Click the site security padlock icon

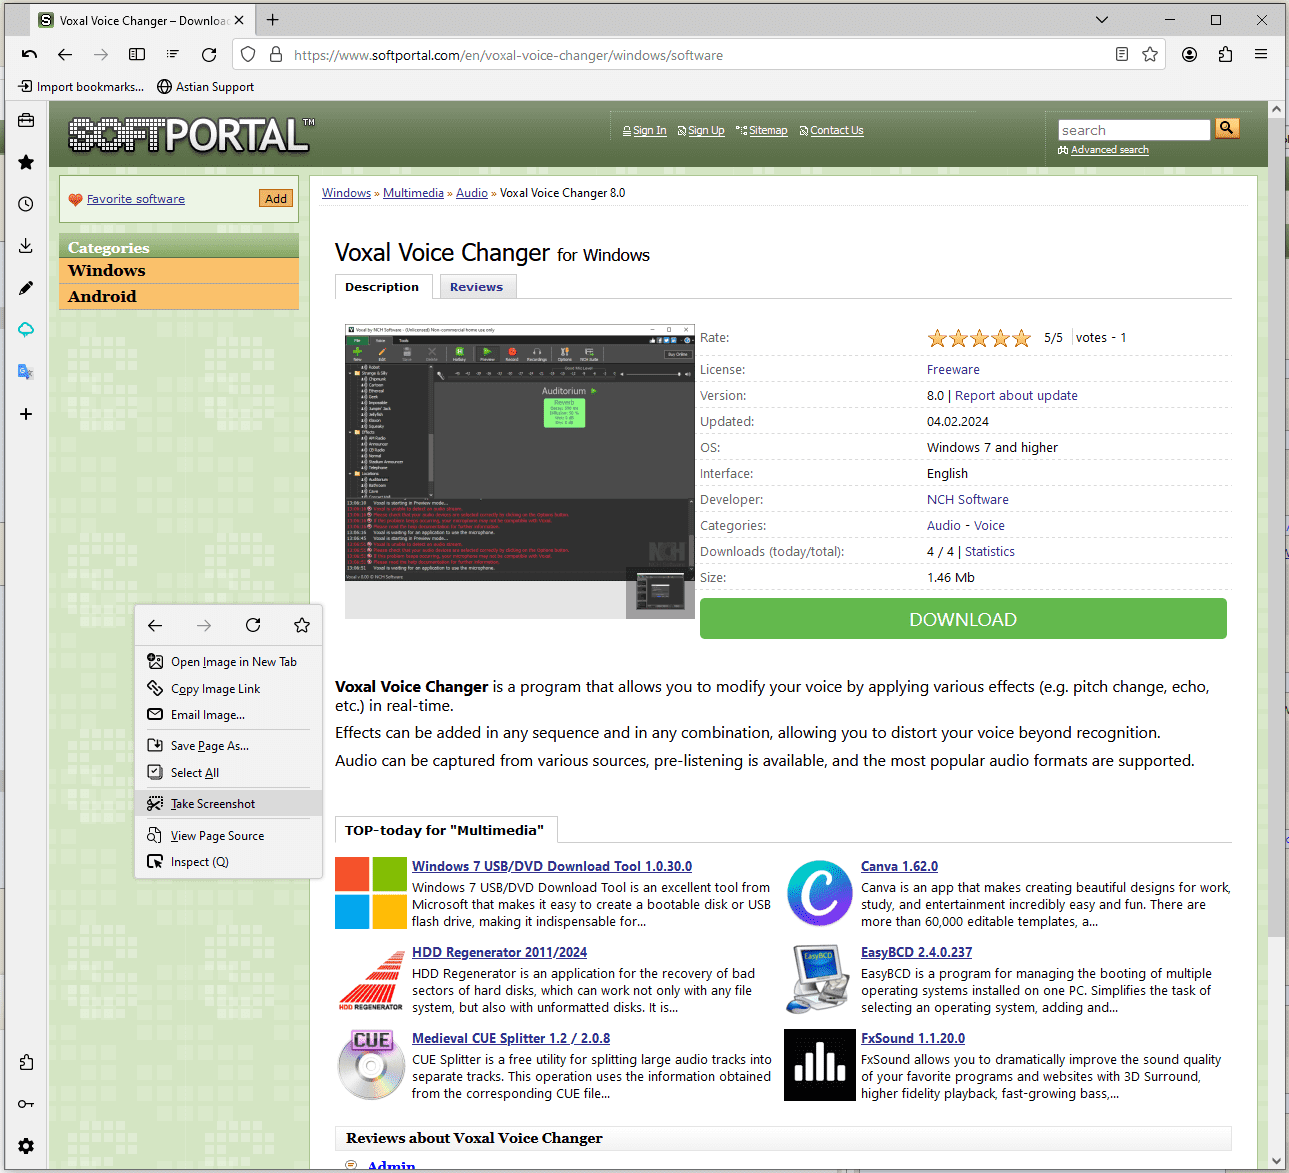coord(276,55)
